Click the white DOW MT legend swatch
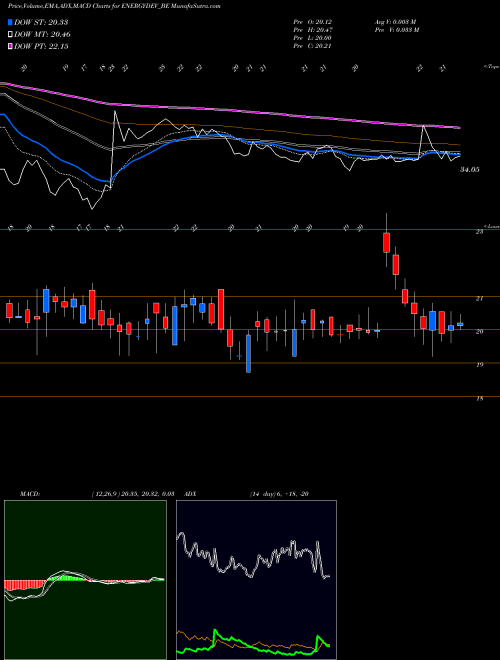Screen dimensions: 500x660 [x=11, y=35]
